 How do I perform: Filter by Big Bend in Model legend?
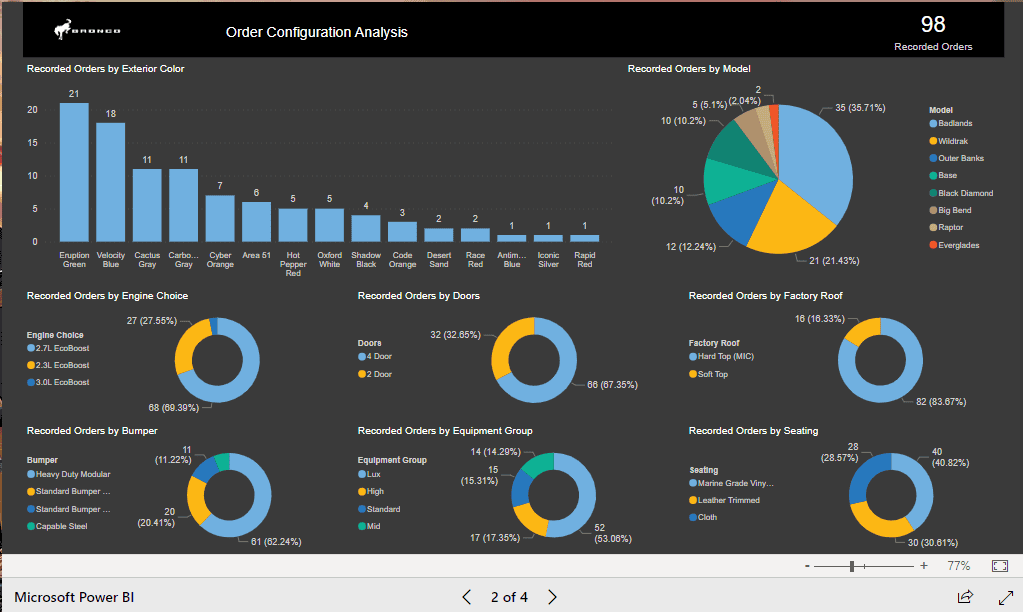click(x=951, y=210)
